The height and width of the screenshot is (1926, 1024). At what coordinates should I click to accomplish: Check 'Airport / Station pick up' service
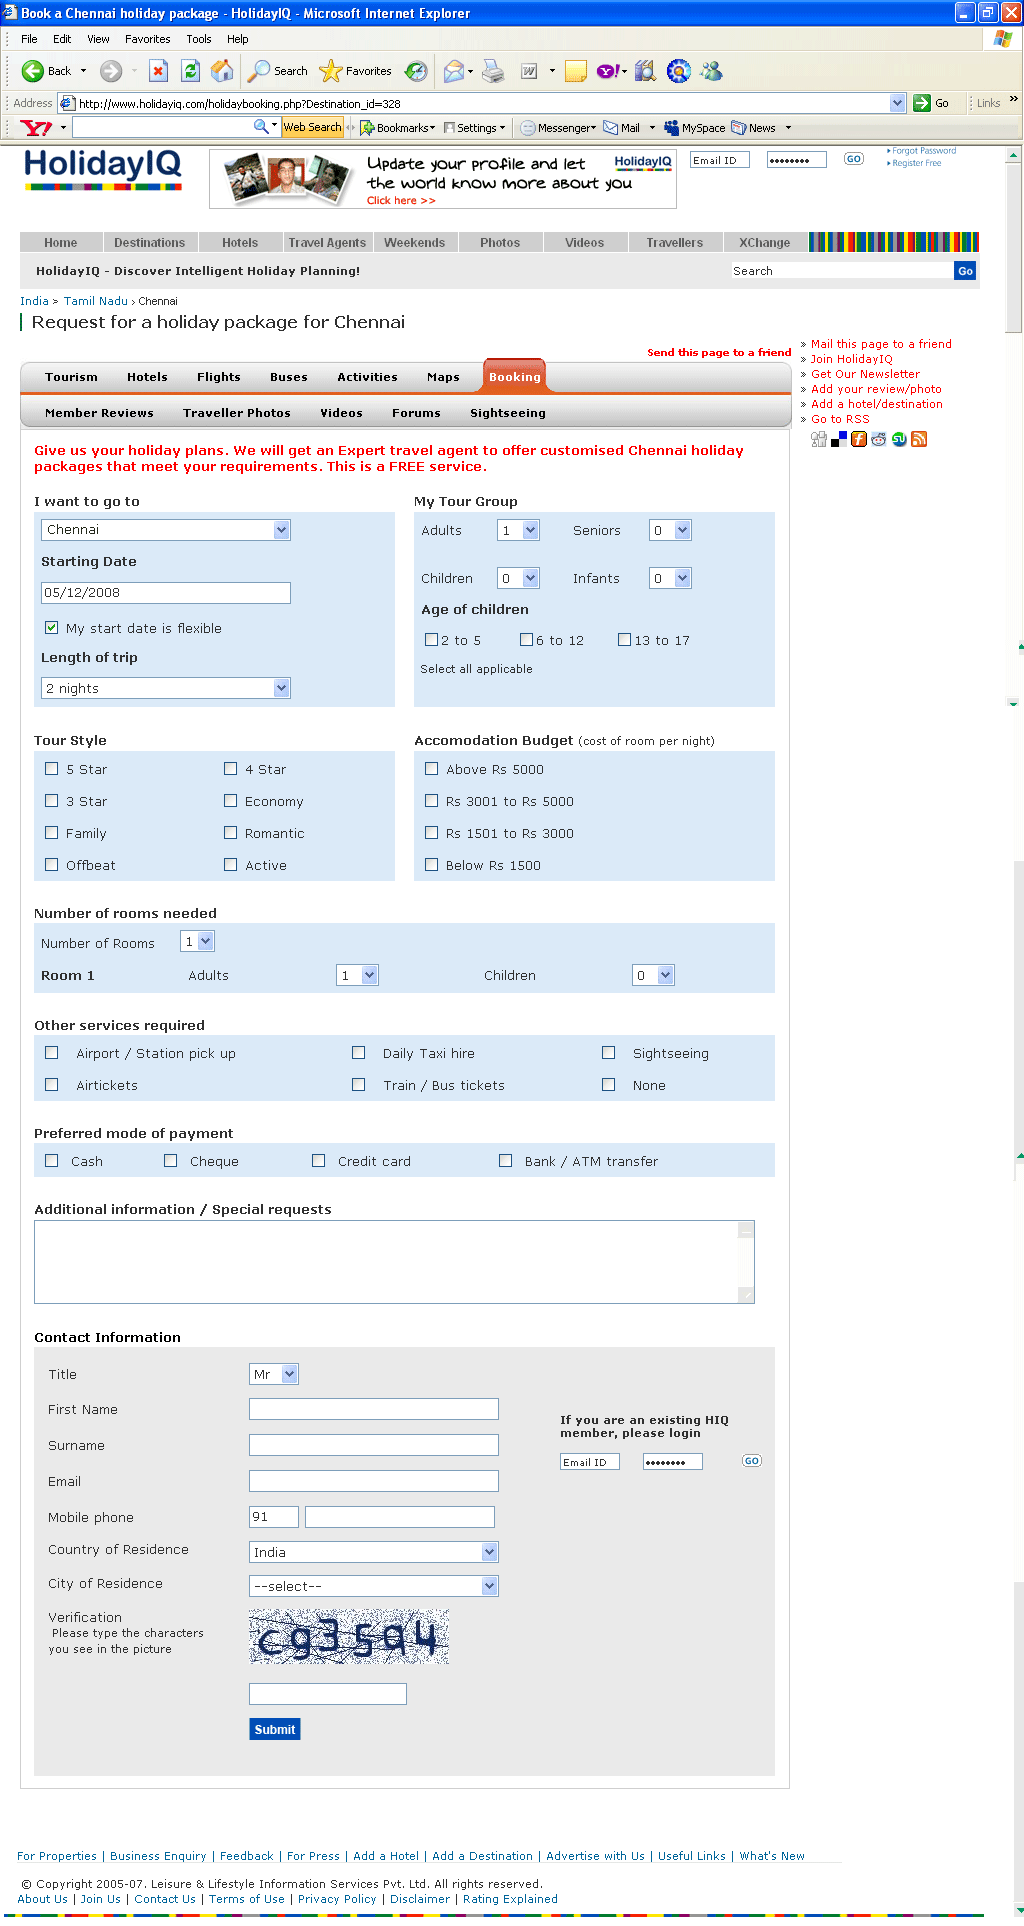[x=51, y=1053]
